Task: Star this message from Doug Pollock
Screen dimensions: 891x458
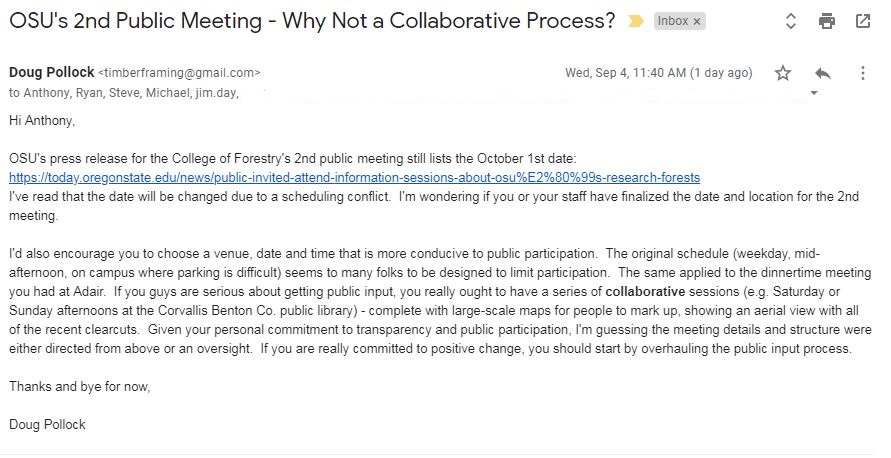Action: coord(783,73)
